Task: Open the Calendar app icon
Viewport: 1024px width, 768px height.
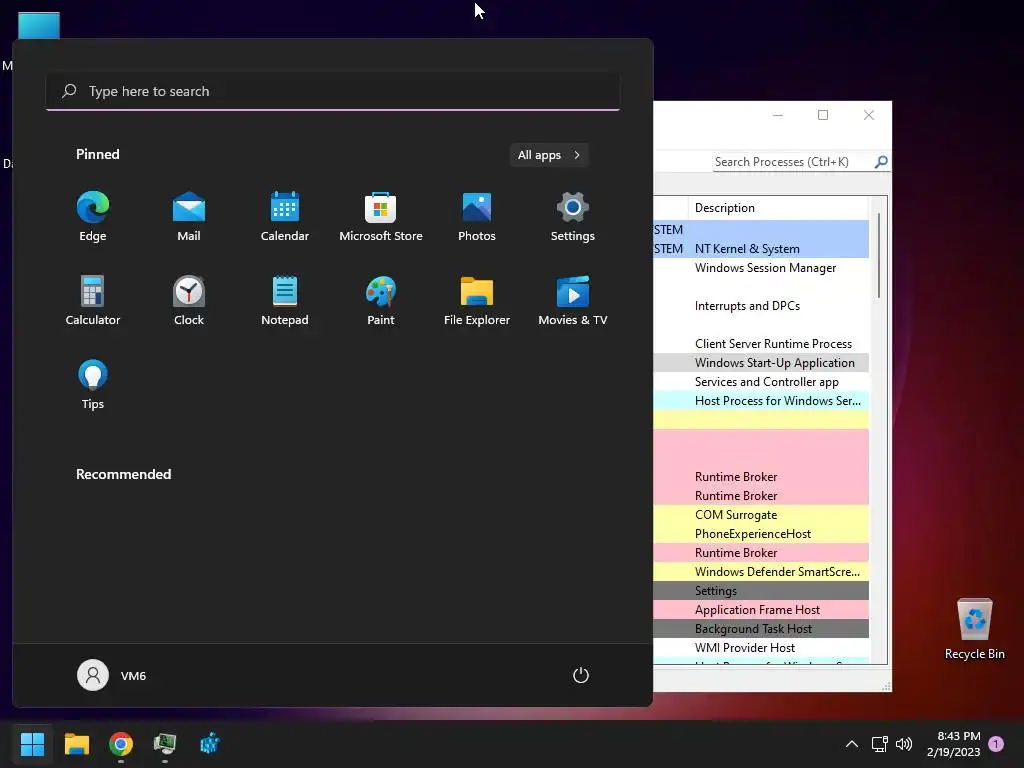Action: 285,217
